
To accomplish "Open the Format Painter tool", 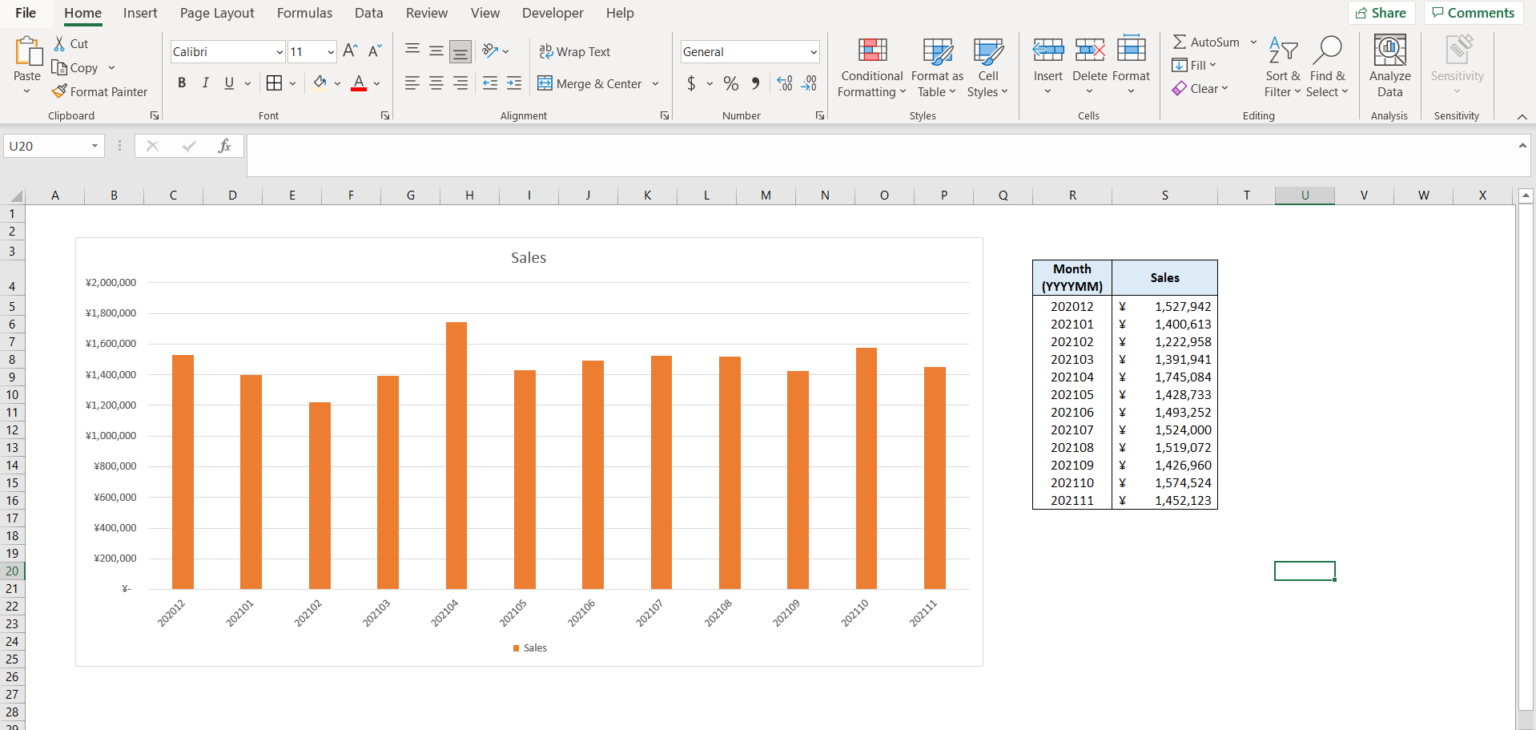I will tap(100, 91).
